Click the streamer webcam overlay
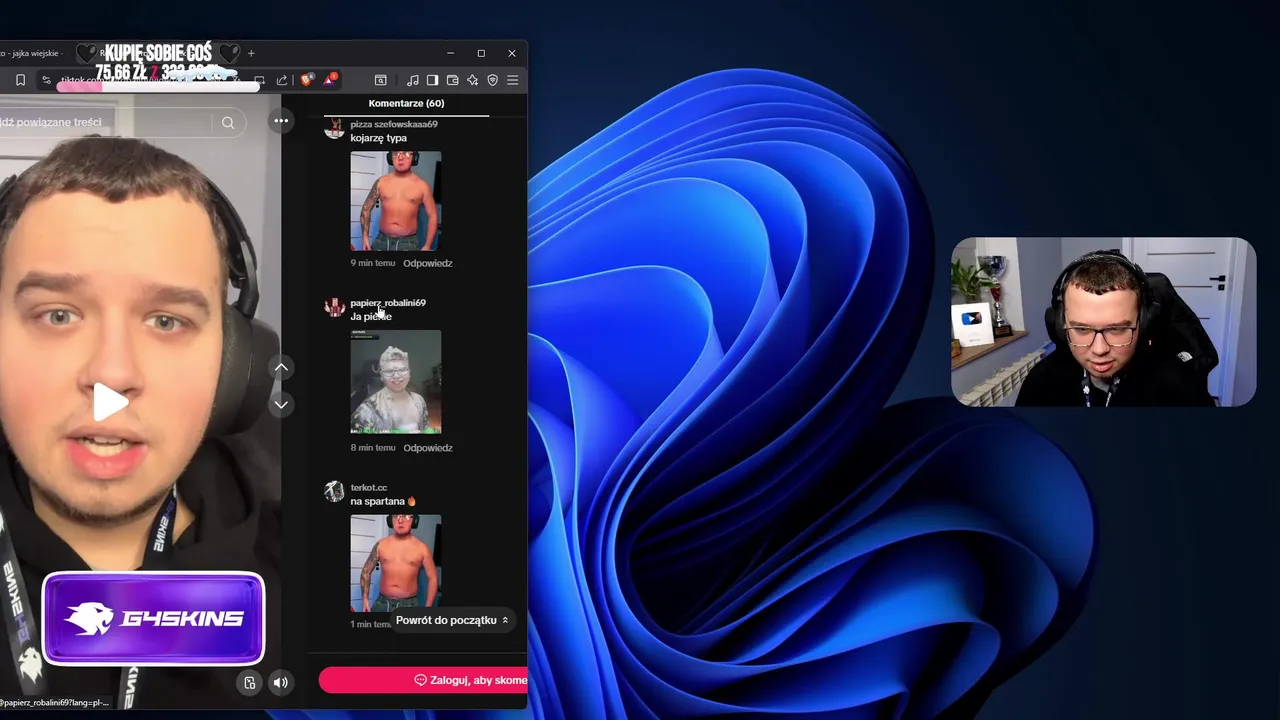 [1103, 322]
